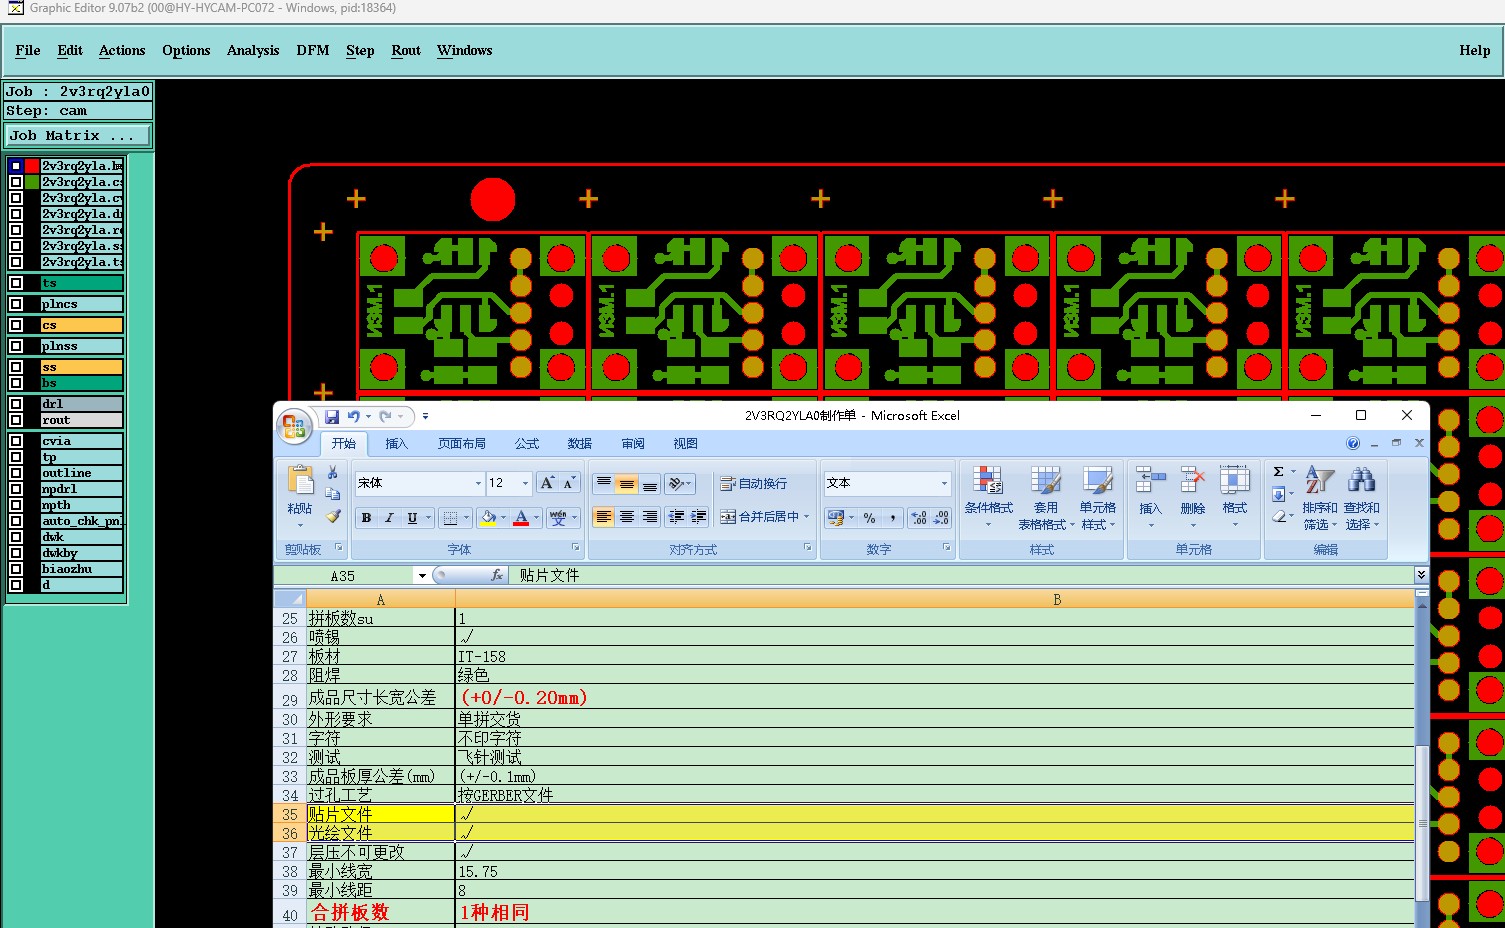Image resolution: width=1505 pixels, height=928 pixels.
Task: Apply comma style number format
Action: [892, 517]
